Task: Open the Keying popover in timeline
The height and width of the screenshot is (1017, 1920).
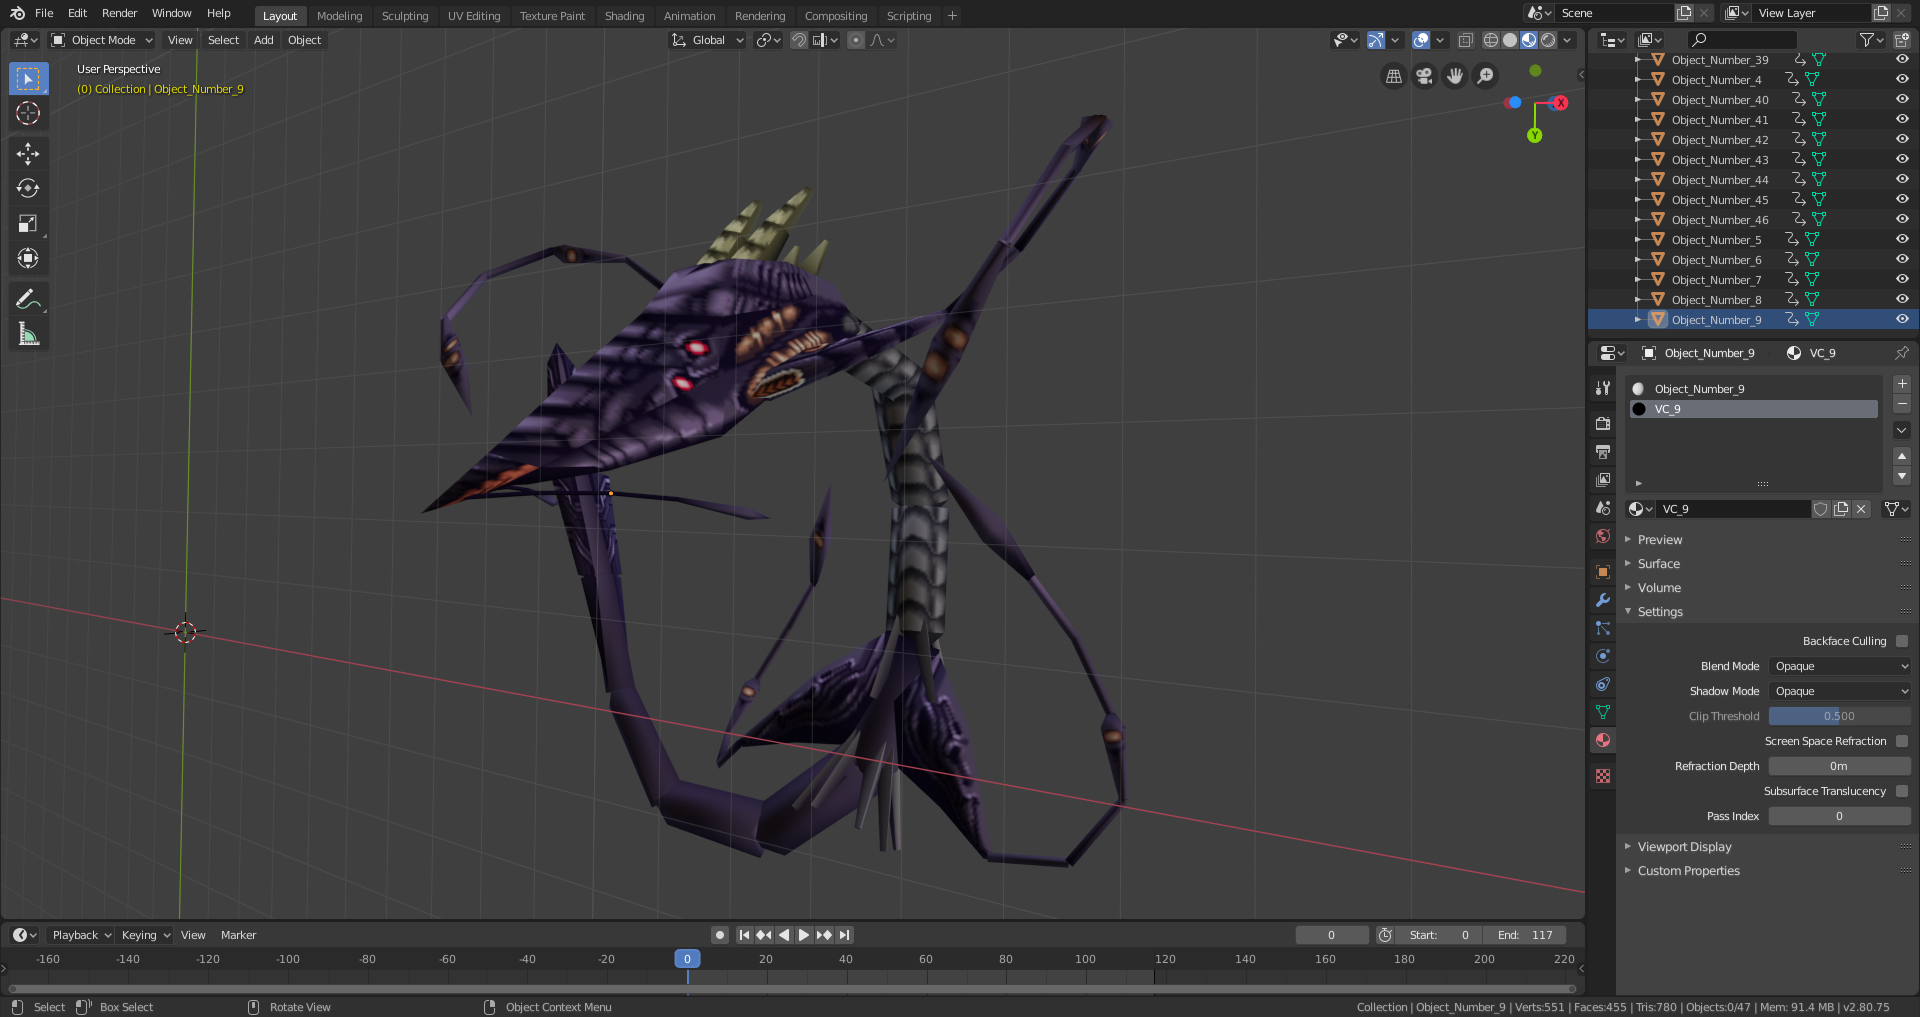Action: pos(145,935)
